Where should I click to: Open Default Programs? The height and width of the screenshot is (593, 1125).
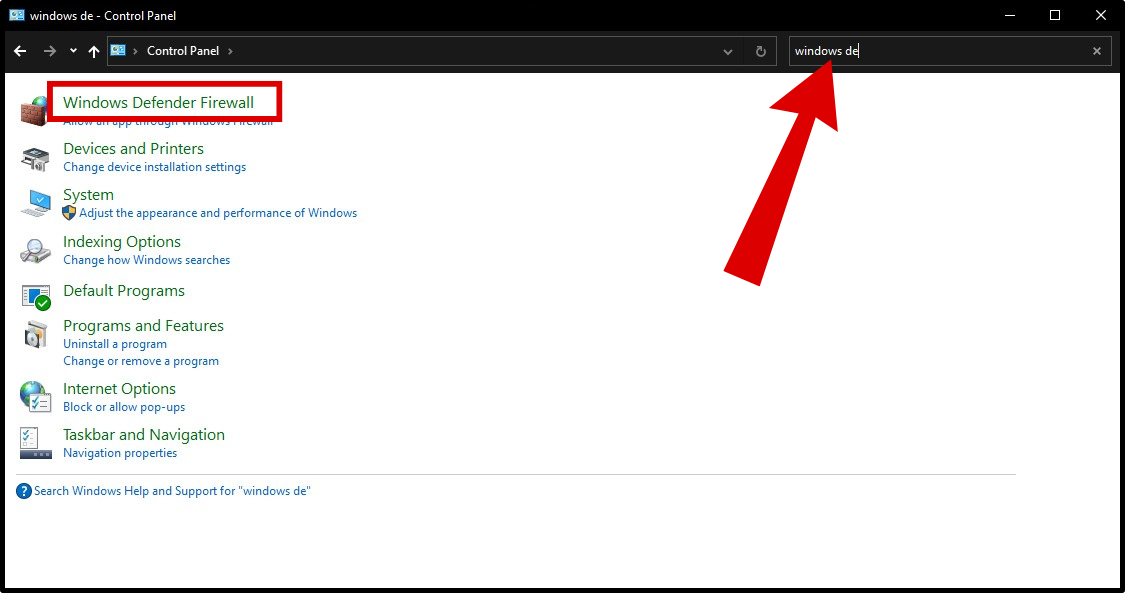click(x=124, y=290)
